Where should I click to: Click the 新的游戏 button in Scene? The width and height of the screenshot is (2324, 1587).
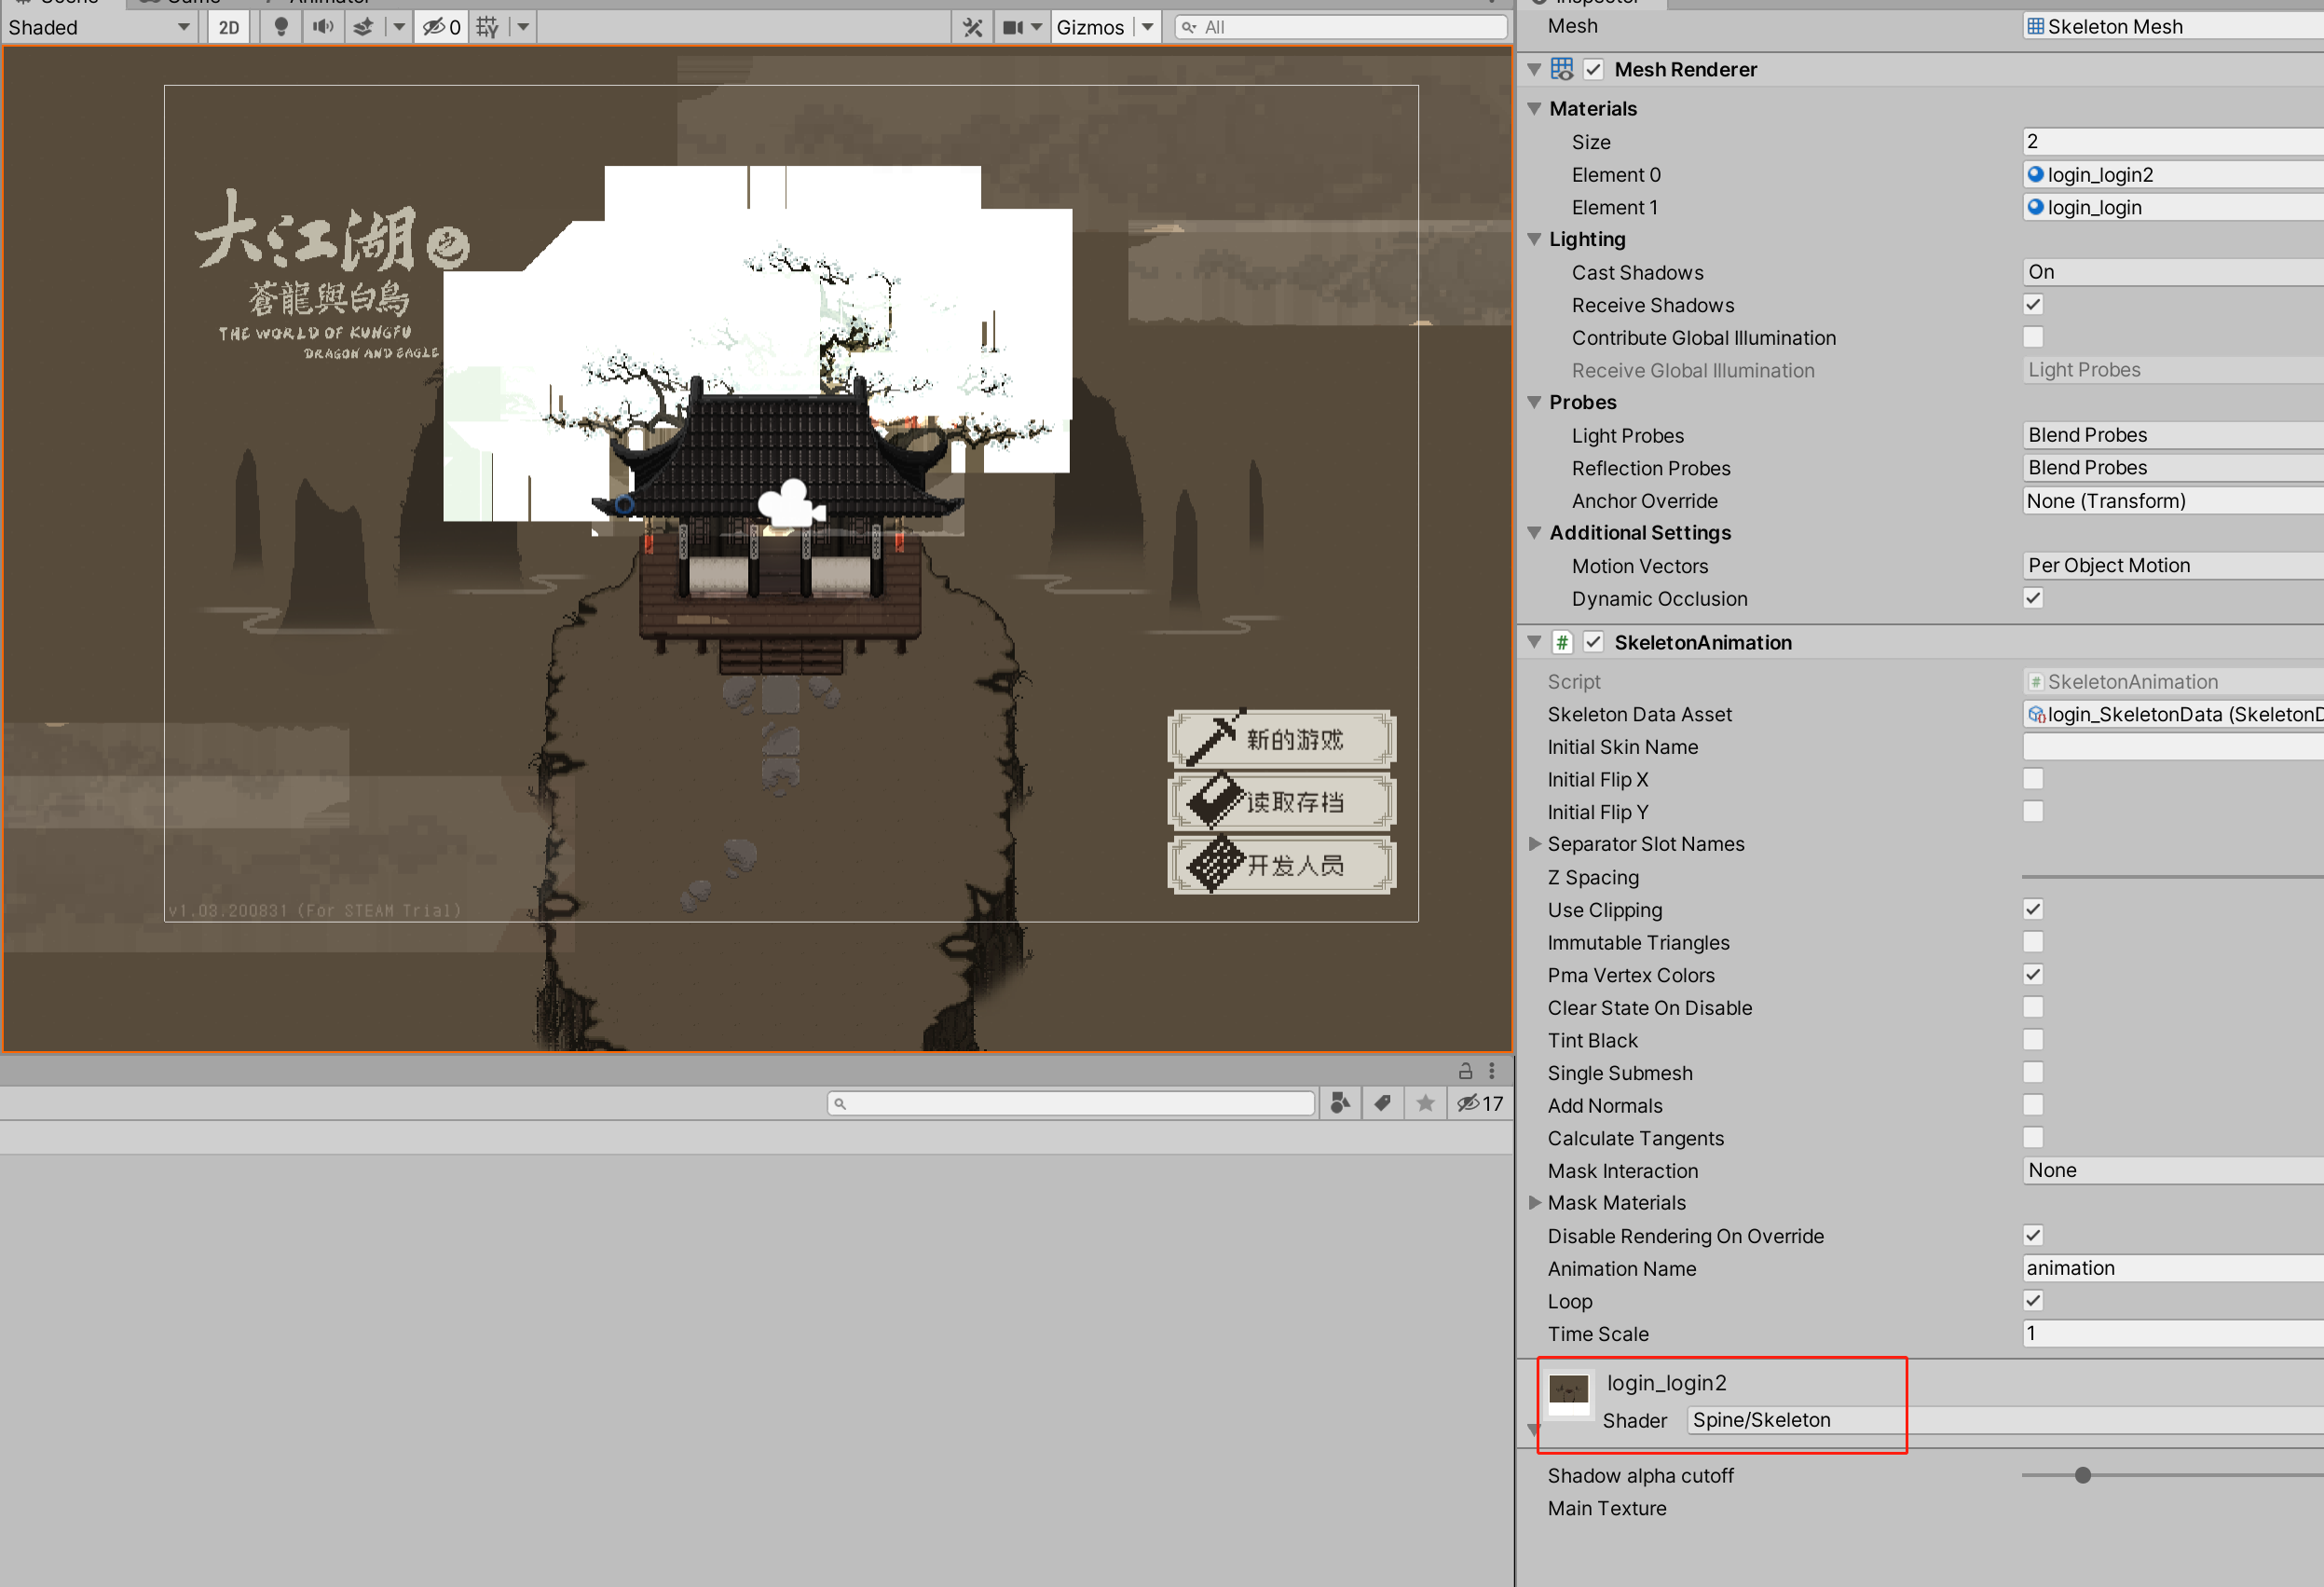coord(1282,739)
